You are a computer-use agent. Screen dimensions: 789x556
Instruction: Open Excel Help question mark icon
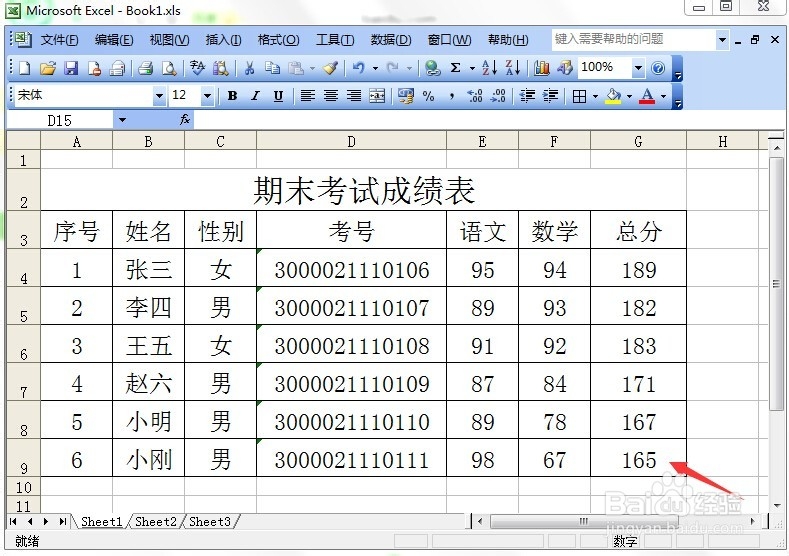pos(658,68)
